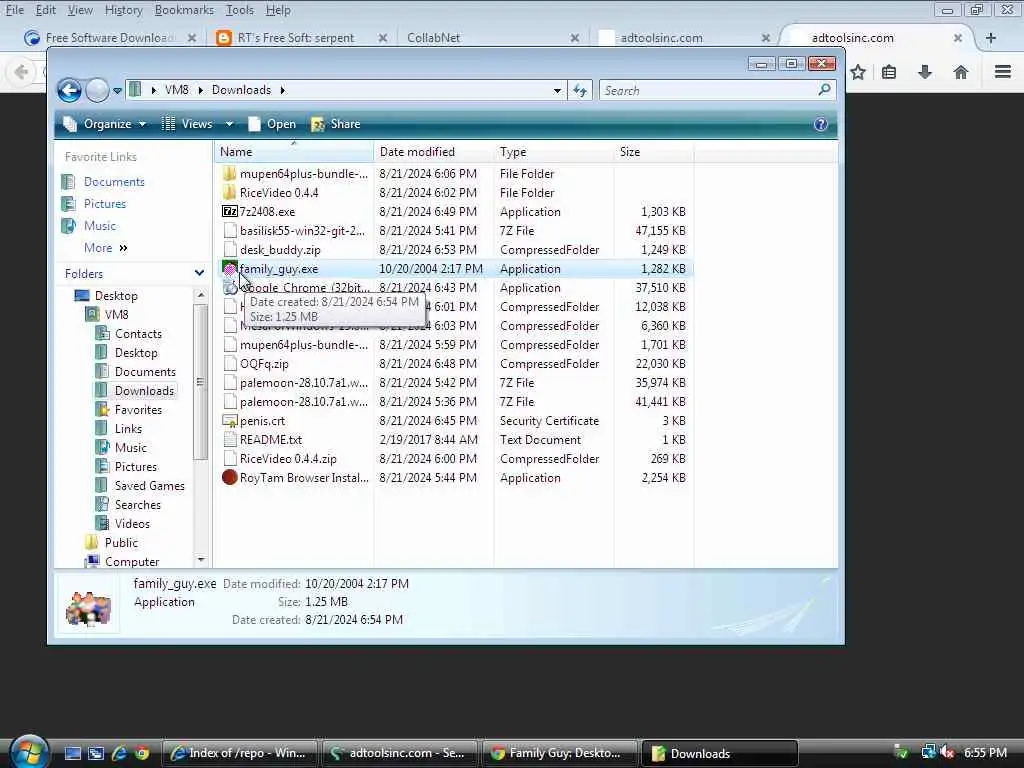Collapse the Folders pane chevron
This screenshot has height=768, width=1024.
click(199, 273)
